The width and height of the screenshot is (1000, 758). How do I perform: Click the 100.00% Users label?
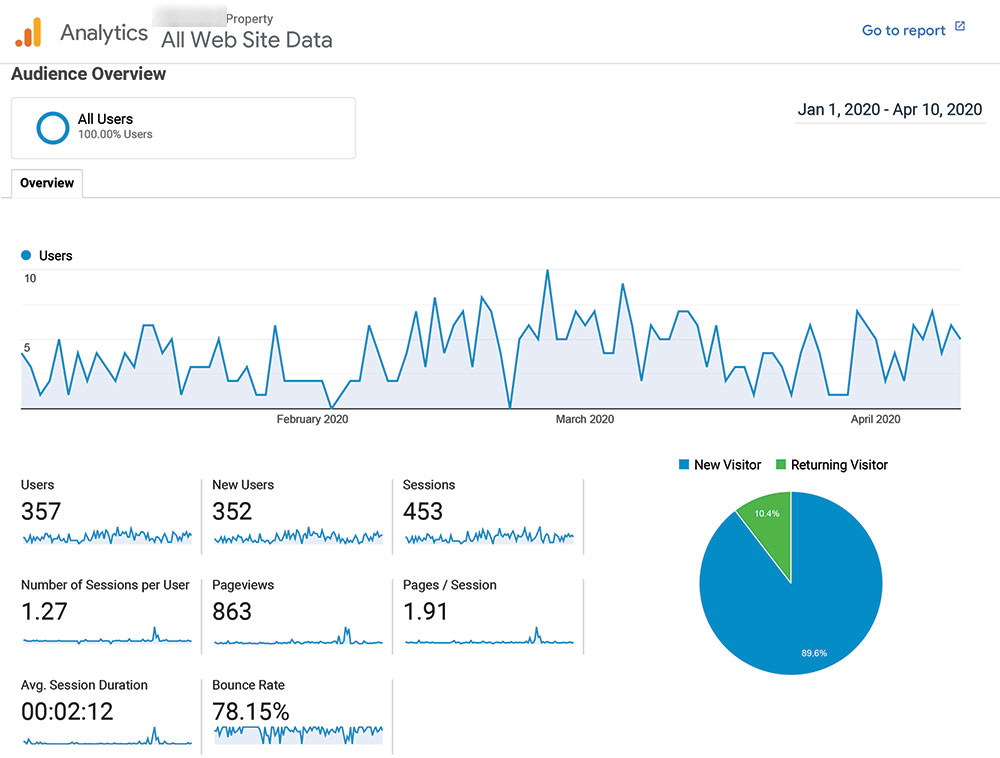pos(115,135)
